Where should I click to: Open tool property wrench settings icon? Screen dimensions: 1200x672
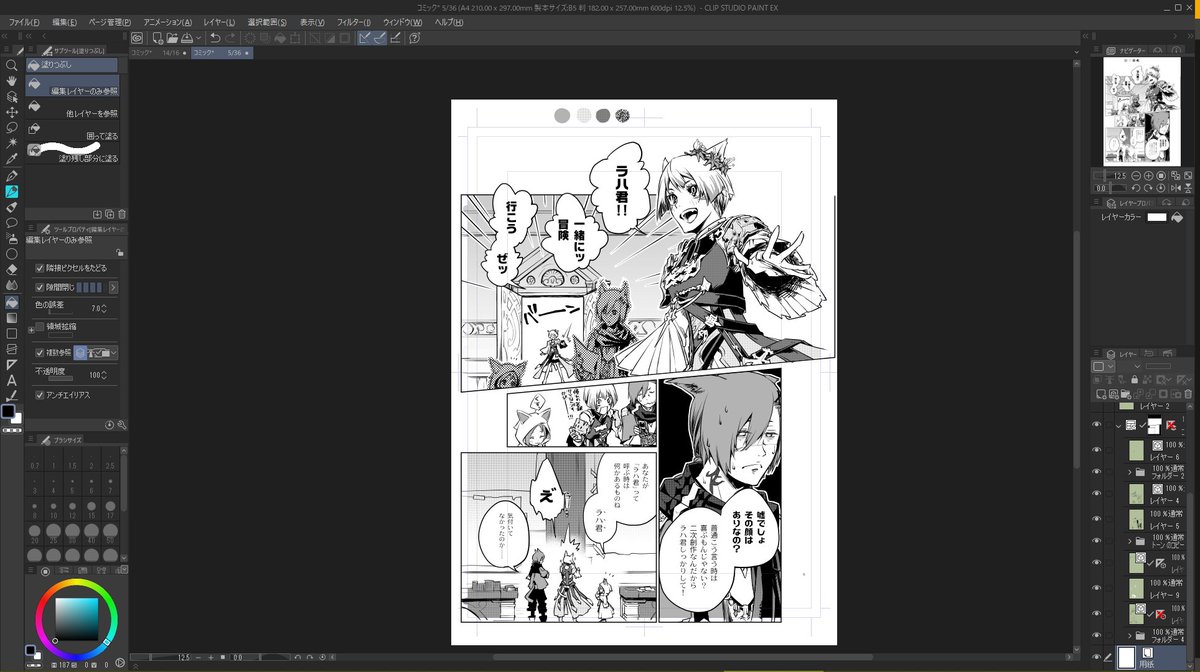(x=122, y=424)
